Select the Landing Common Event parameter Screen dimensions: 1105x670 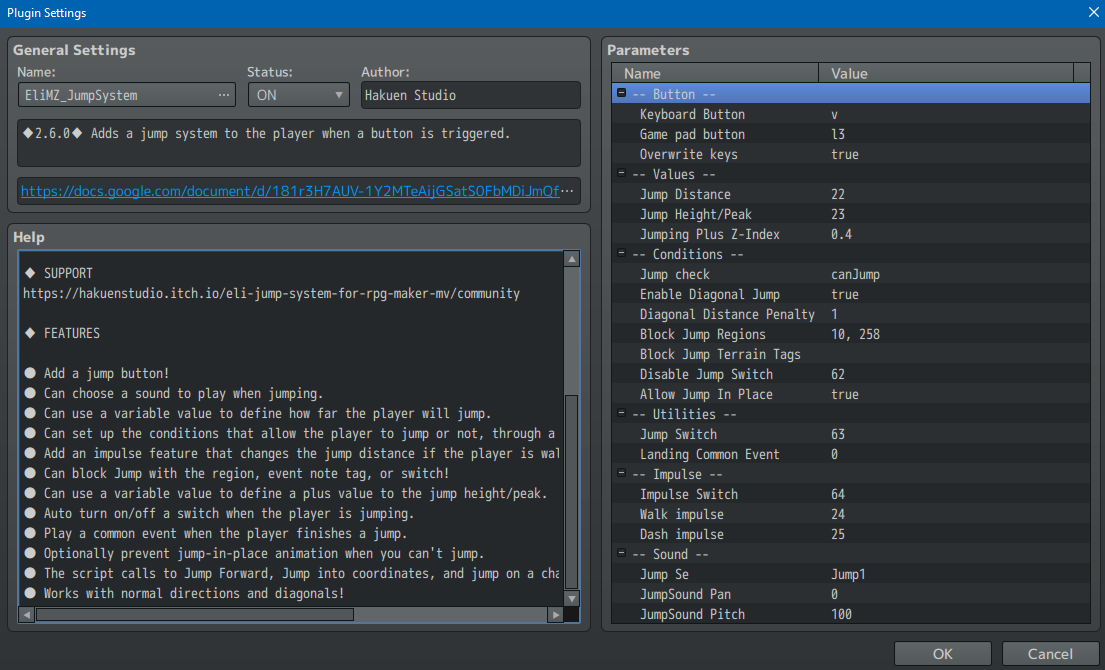[851, 454]
